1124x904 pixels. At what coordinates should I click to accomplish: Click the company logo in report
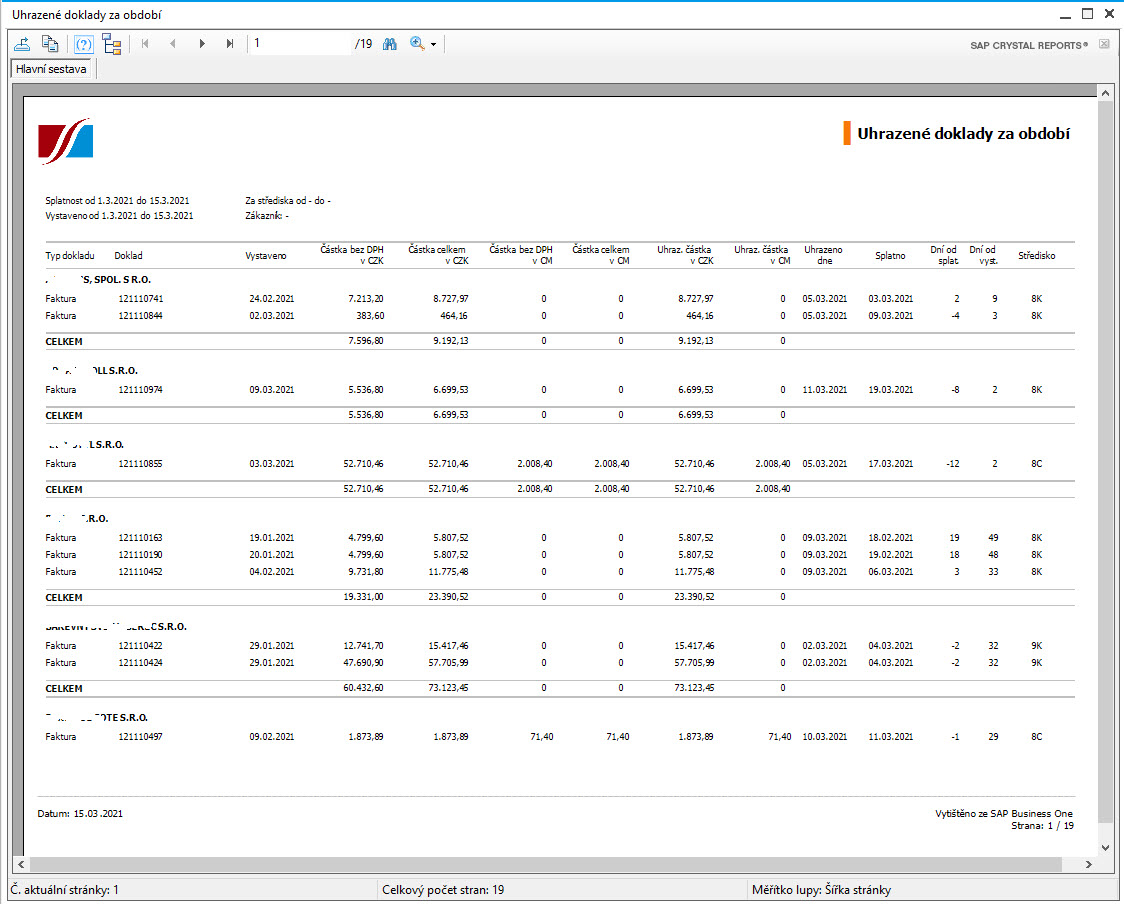pyautogui.click(x=65, y=141)
